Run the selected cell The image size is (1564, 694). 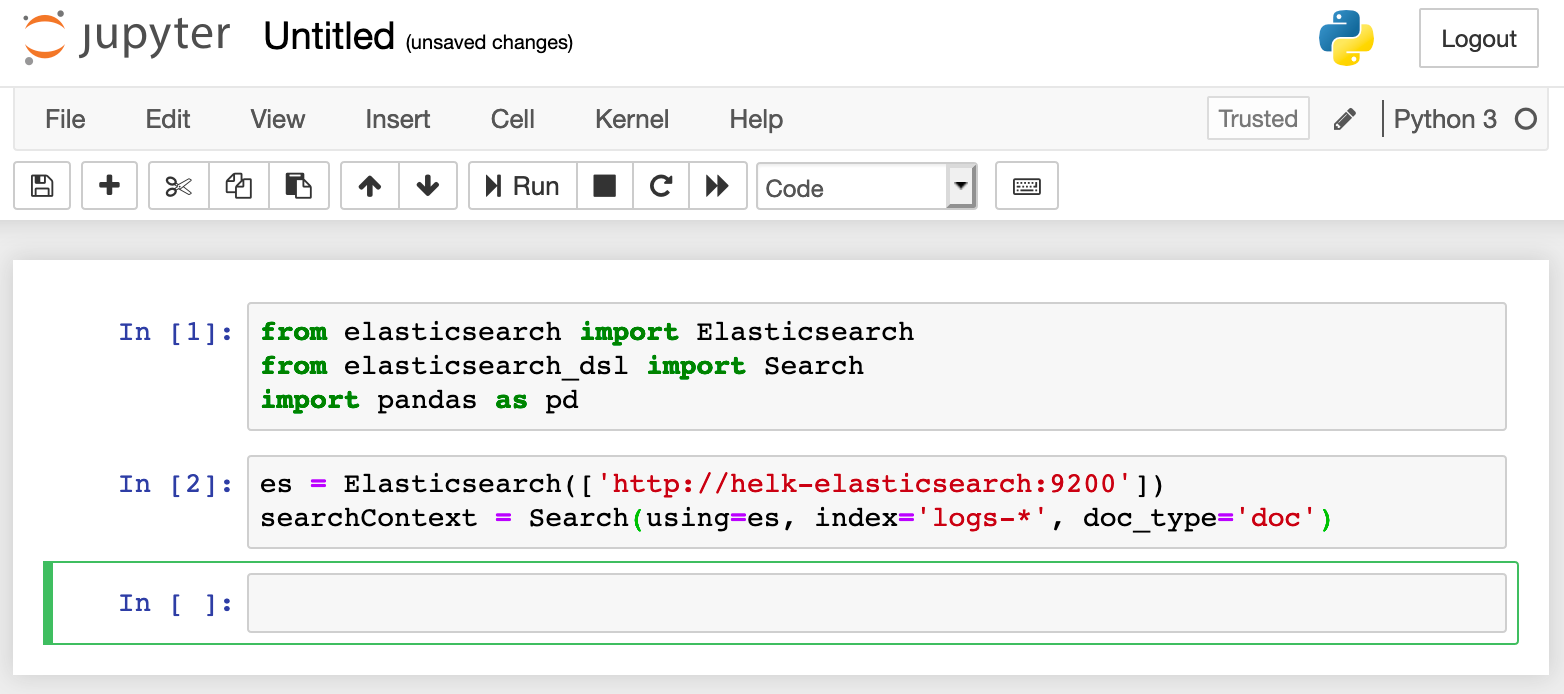click(x=522, y=186)
